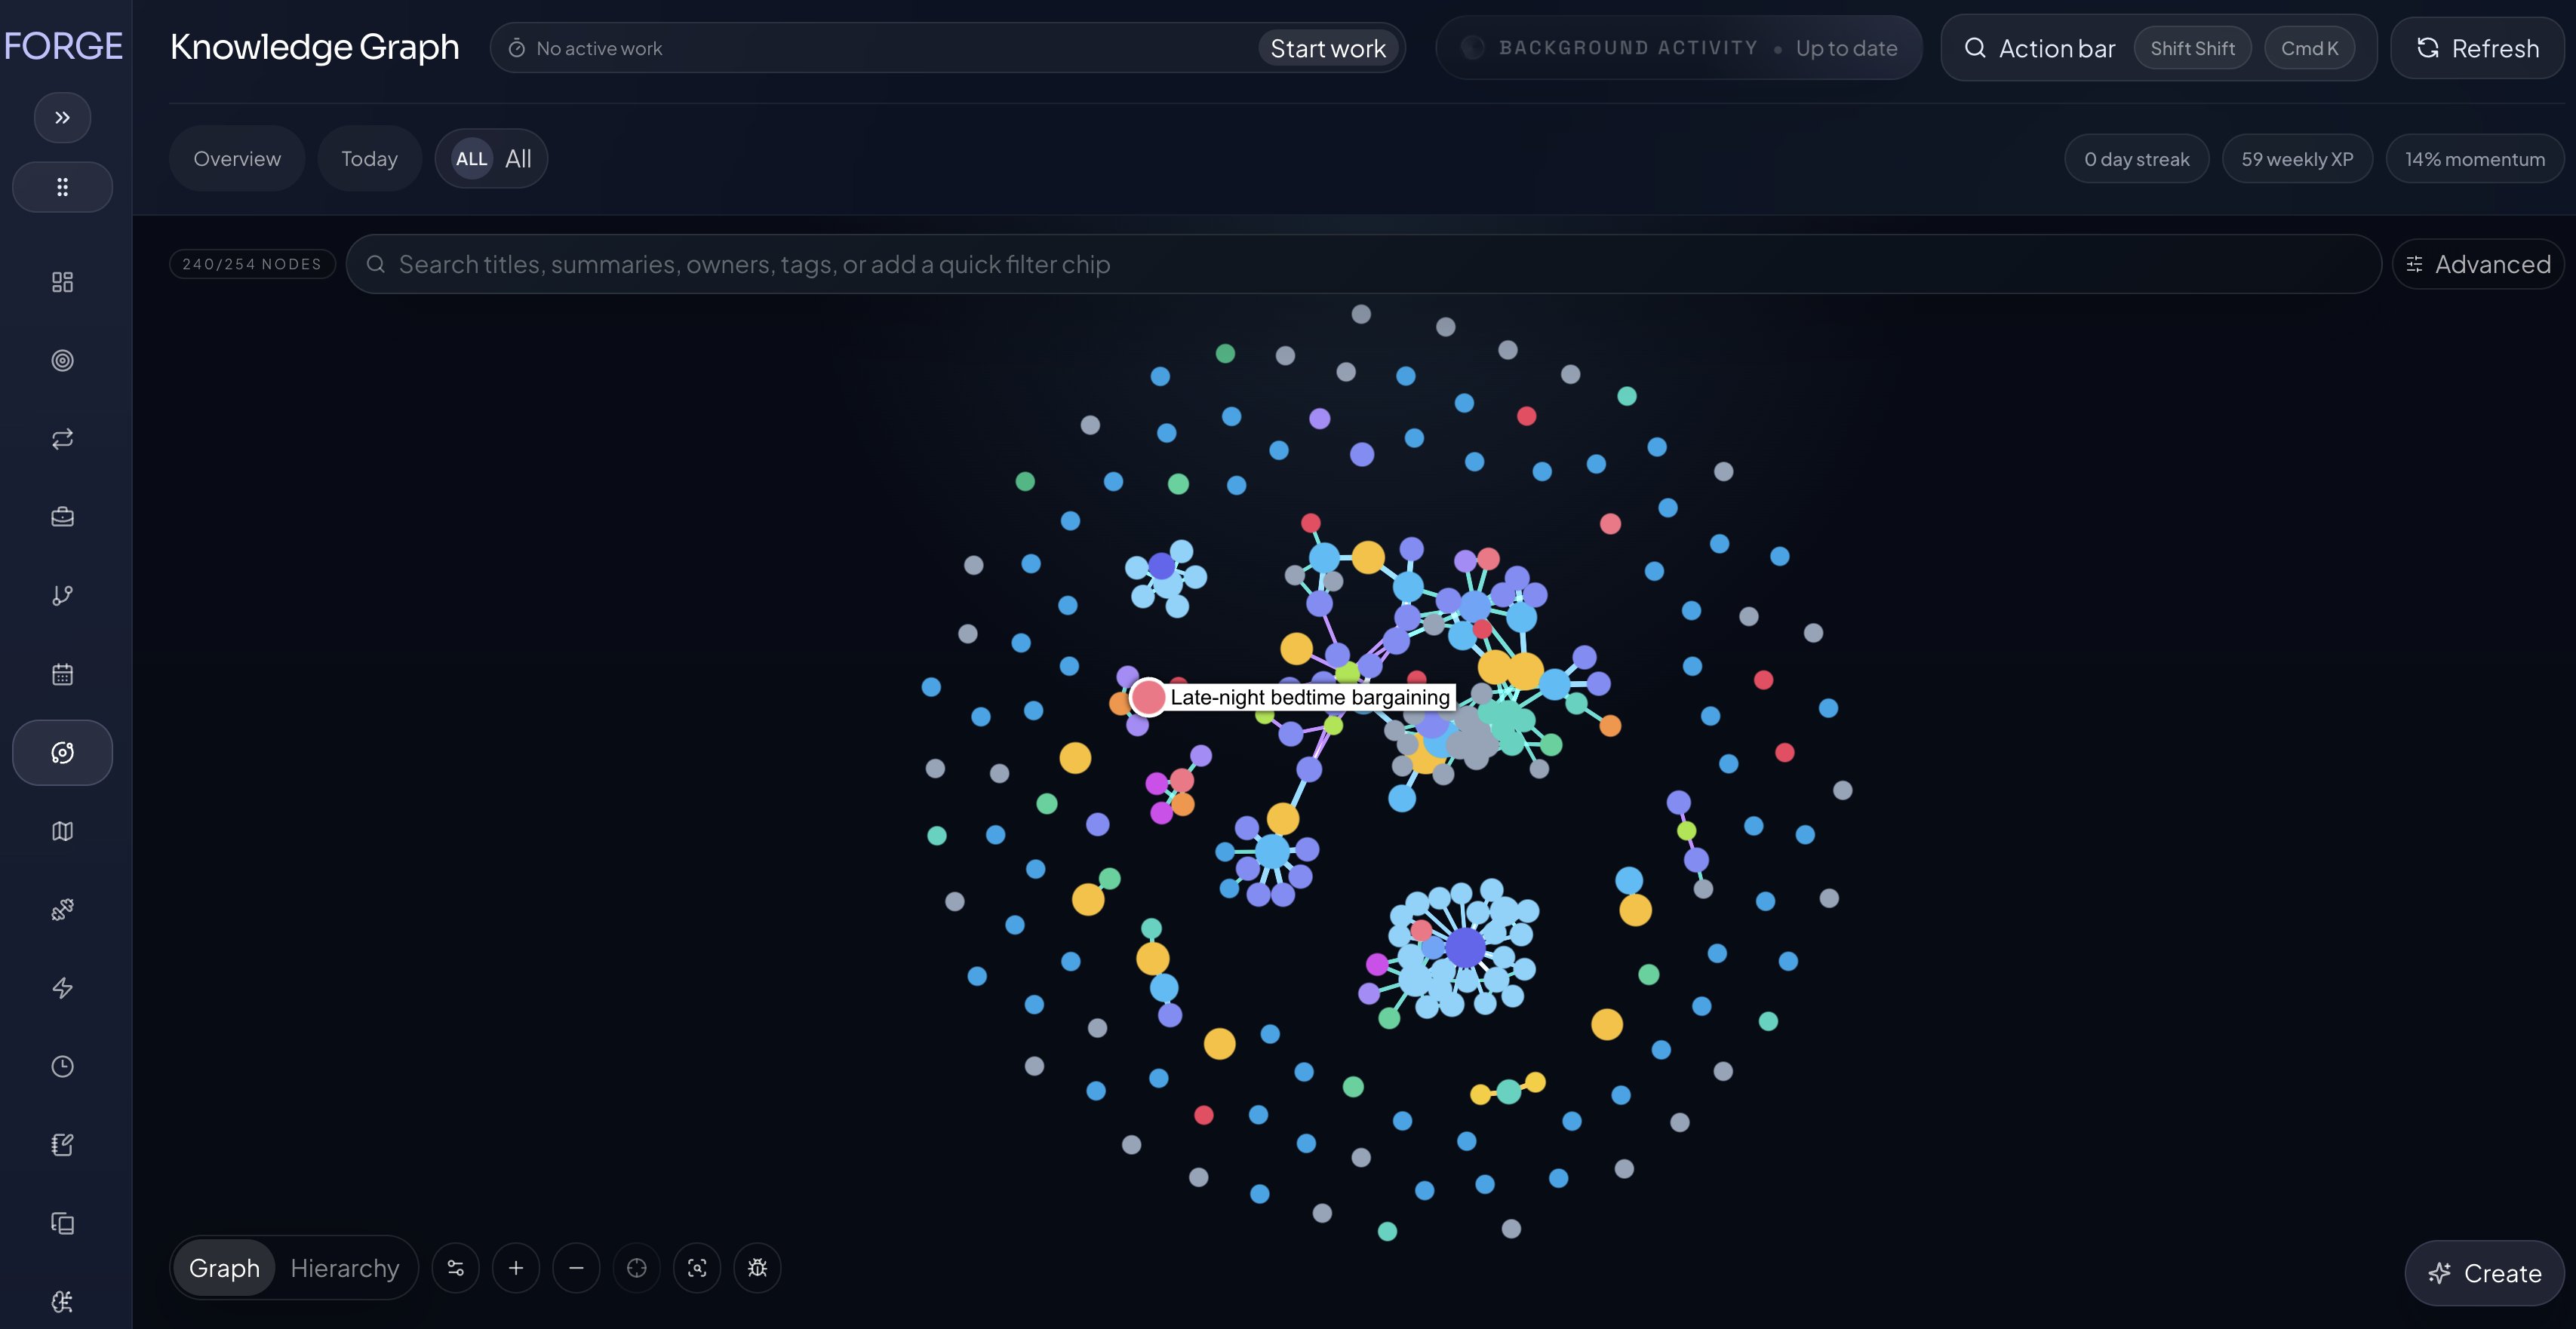2576x1329 pixels.
Task: Open the briefcase projects icon
Action: click(x=62, y=516)
